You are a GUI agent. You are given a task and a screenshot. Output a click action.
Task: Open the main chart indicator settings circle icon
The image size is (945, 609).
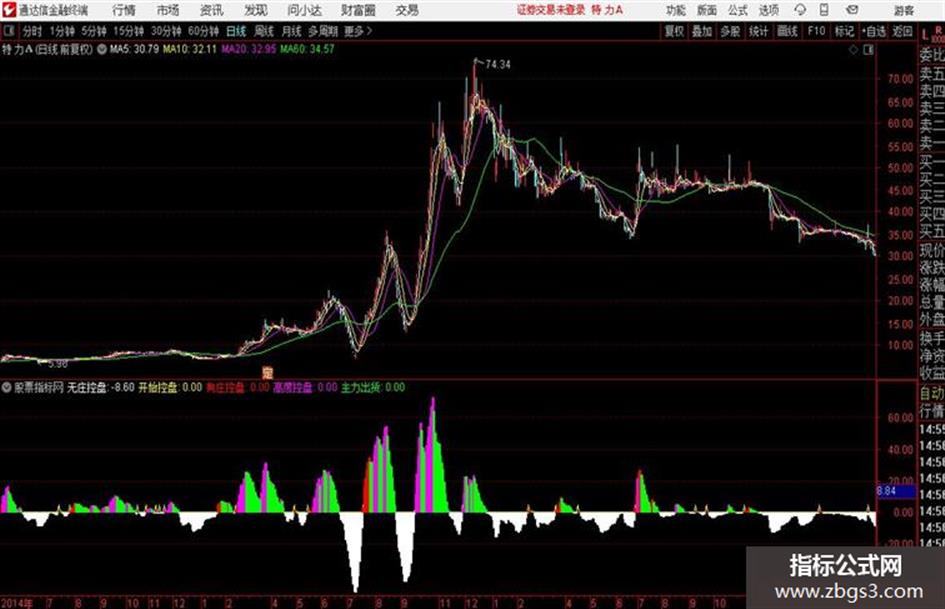point(102,49)
